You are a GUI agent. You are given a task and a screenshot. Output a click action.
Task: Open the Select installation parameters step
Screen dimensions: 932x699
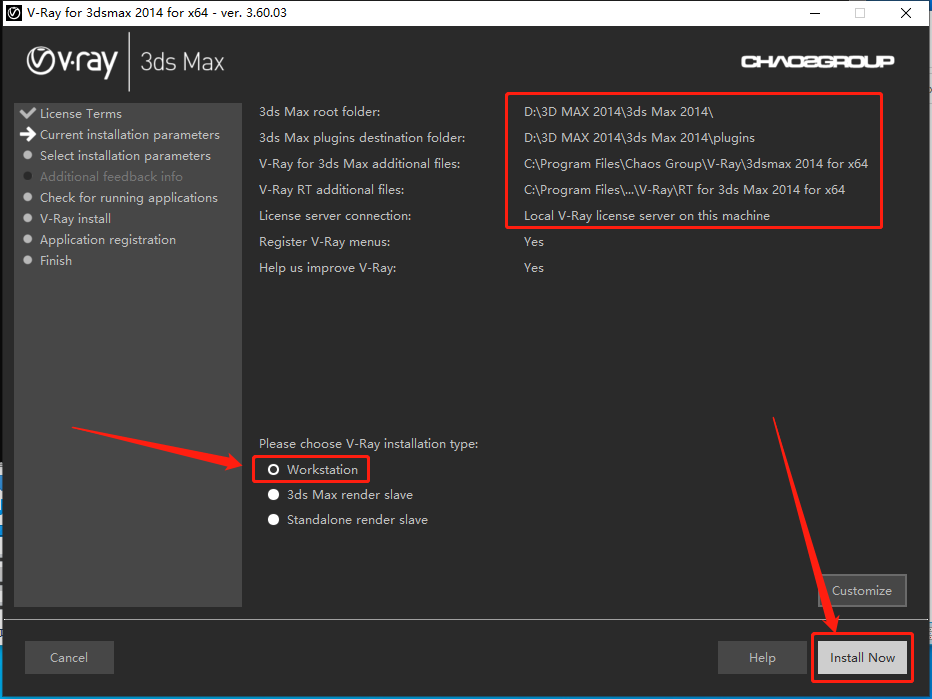[125, 156]
